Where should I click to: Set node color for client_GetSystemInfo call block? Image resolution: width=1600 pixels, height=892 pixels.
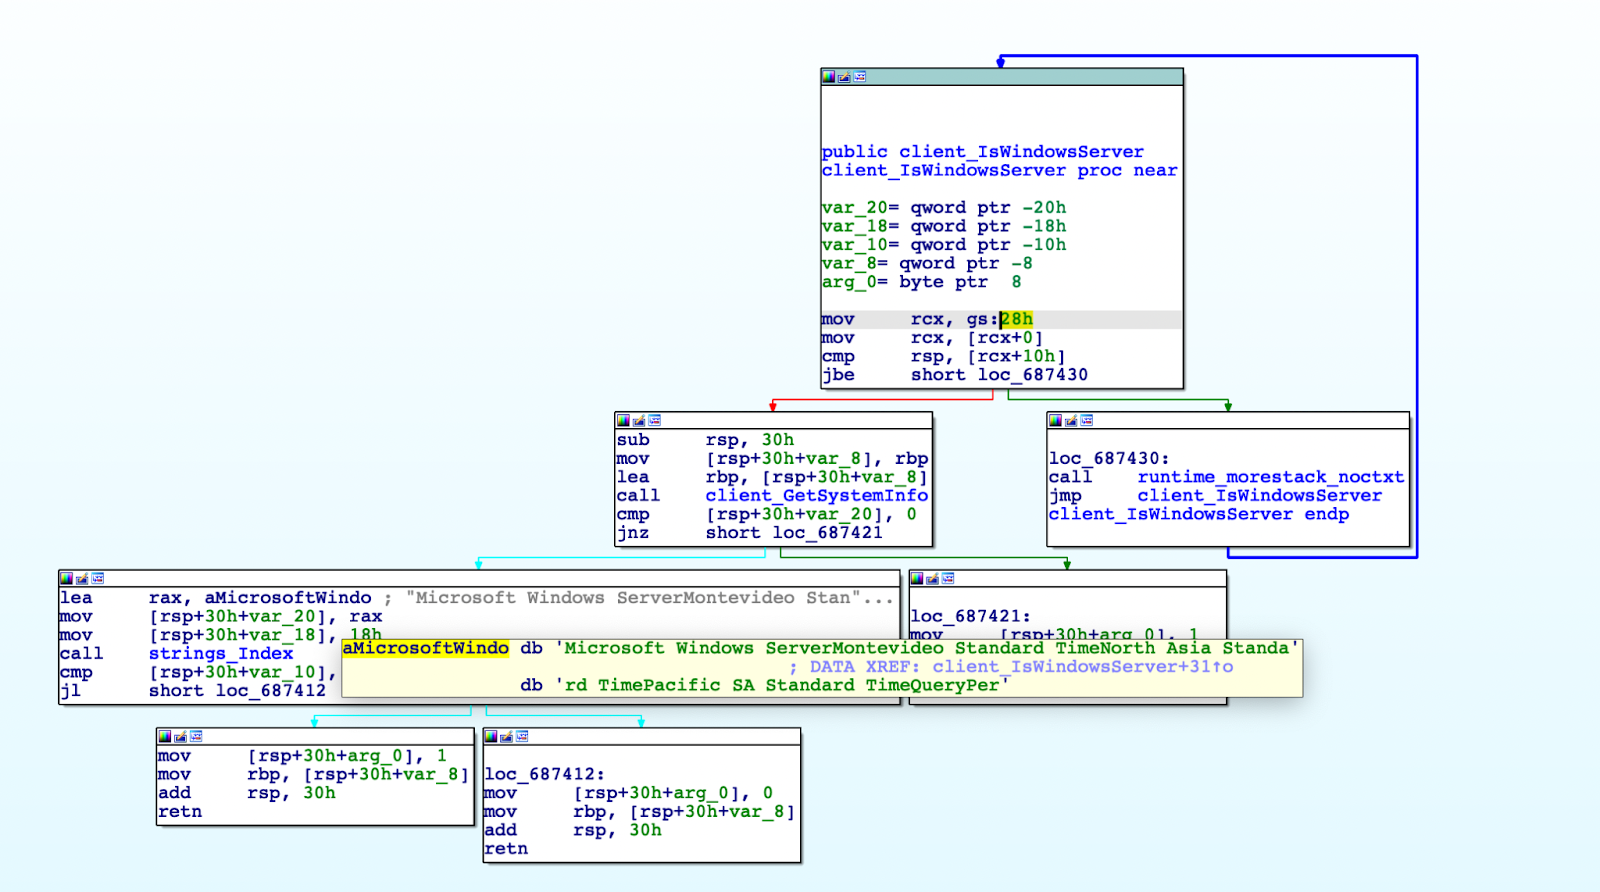click(x=623, y=421)
